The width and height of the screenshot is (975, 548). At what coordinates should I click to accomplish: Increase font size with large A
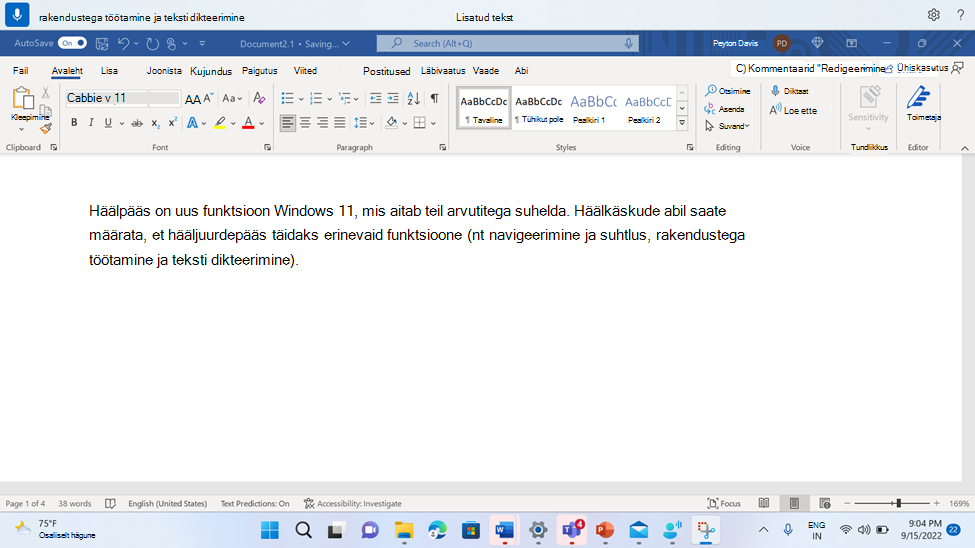tap(192, 98)
